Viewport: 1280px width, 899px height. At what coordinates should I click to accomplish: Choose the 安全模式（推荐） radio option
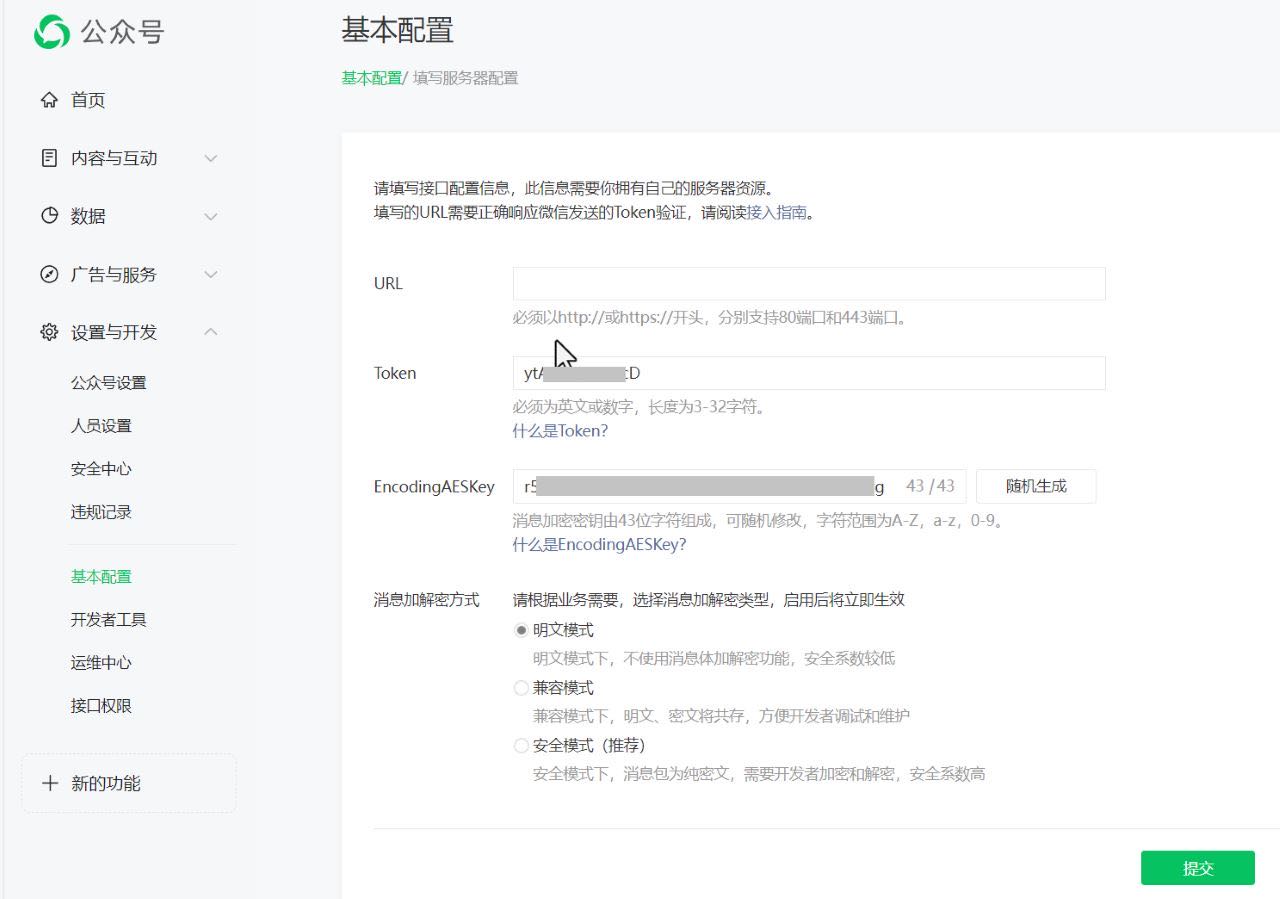[521, 746]
